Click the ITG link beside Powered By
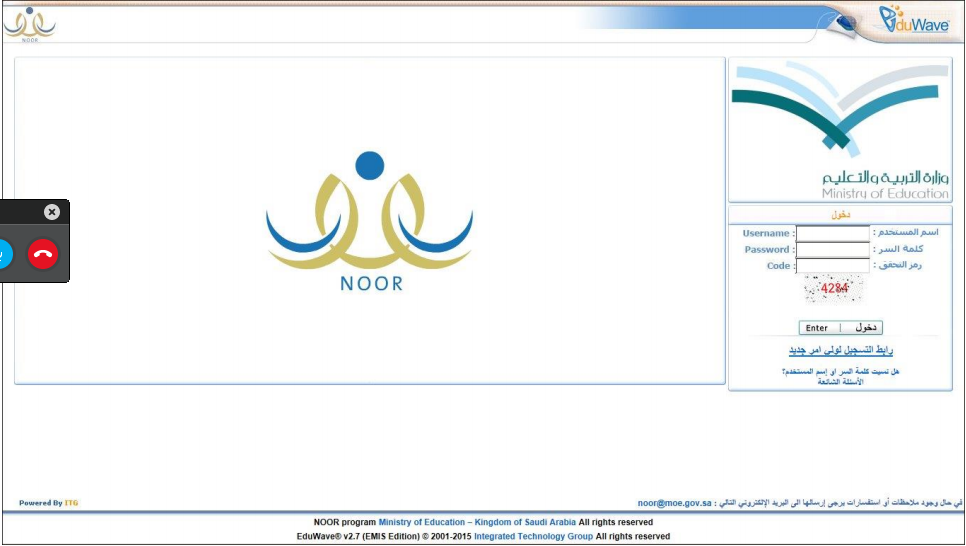The image size is (966, 546). (72, 503)
